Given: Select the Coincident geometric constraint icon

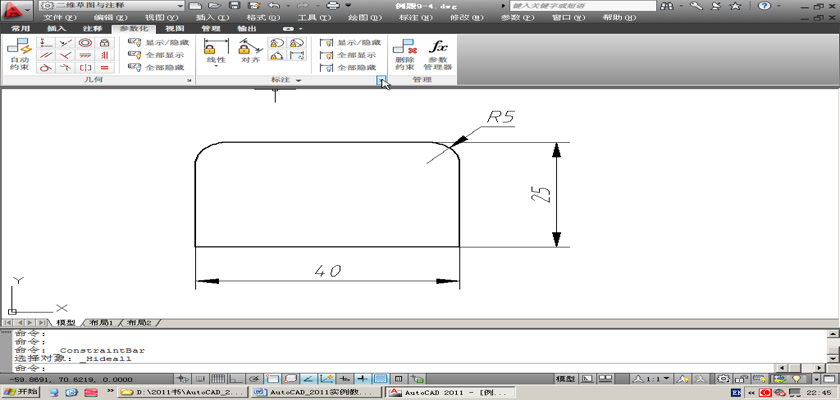Looking at the screenshot, I should (46, 43).
